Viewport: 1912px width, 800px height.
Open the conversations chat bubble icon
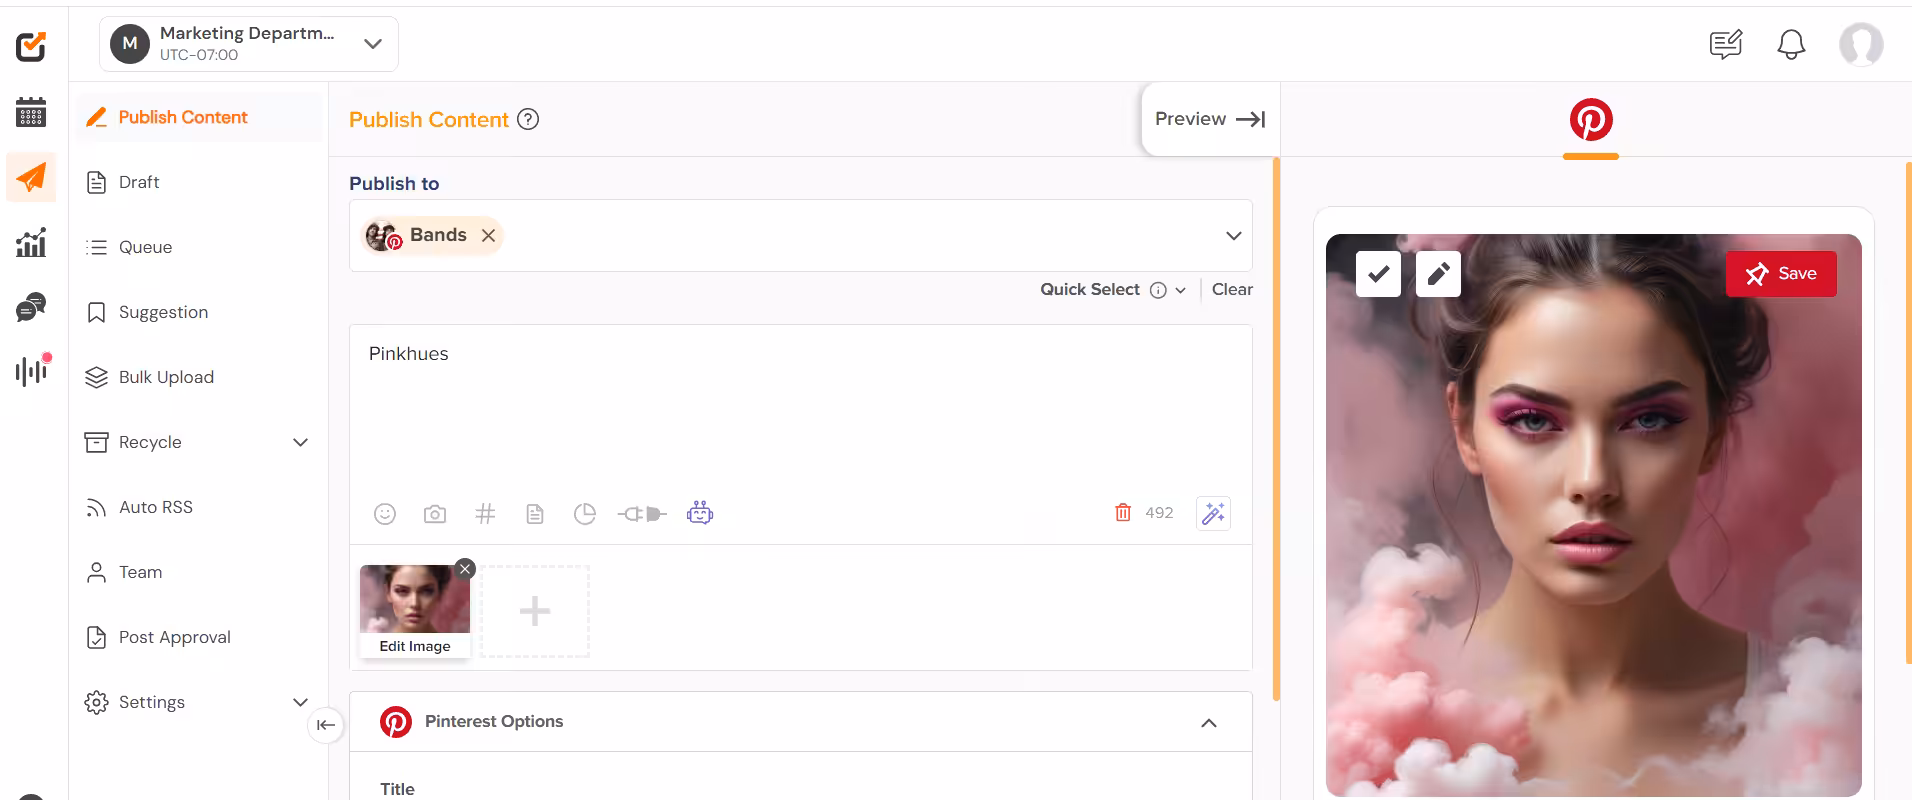click(x=31, y=307)
